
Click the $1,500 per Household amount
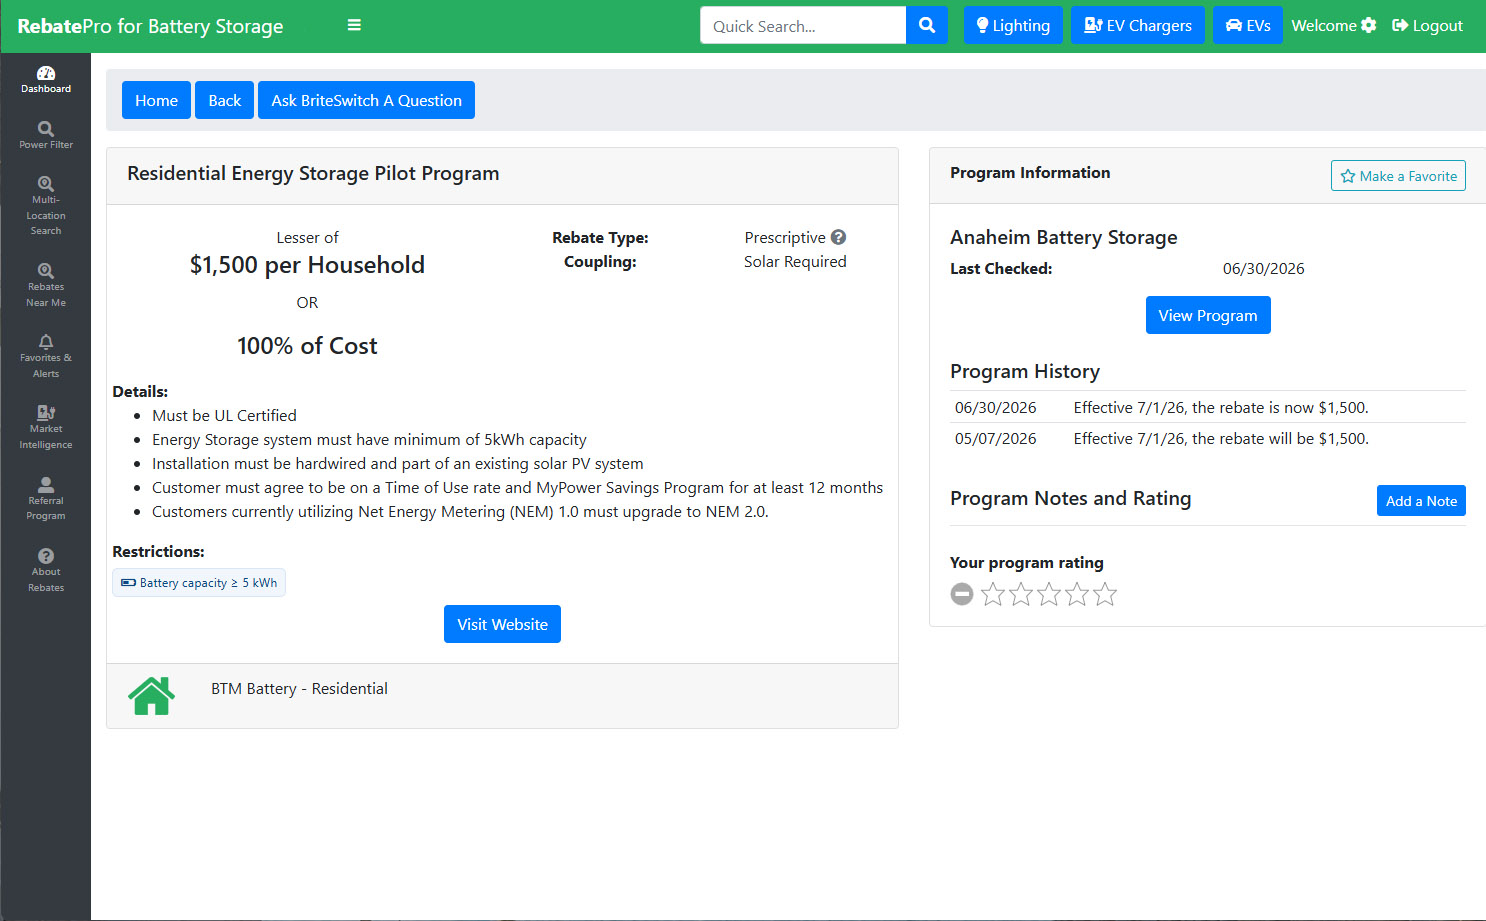[307, 265]
